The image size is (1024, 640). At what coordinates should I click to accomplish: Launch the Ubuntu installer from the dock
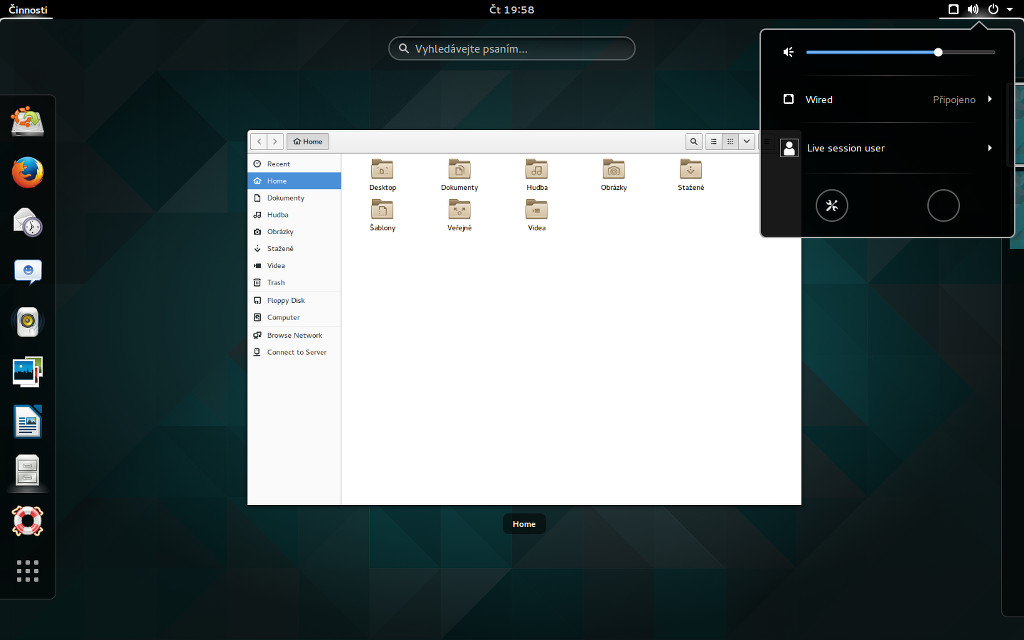pyautogui.click(x=27, y=121)
